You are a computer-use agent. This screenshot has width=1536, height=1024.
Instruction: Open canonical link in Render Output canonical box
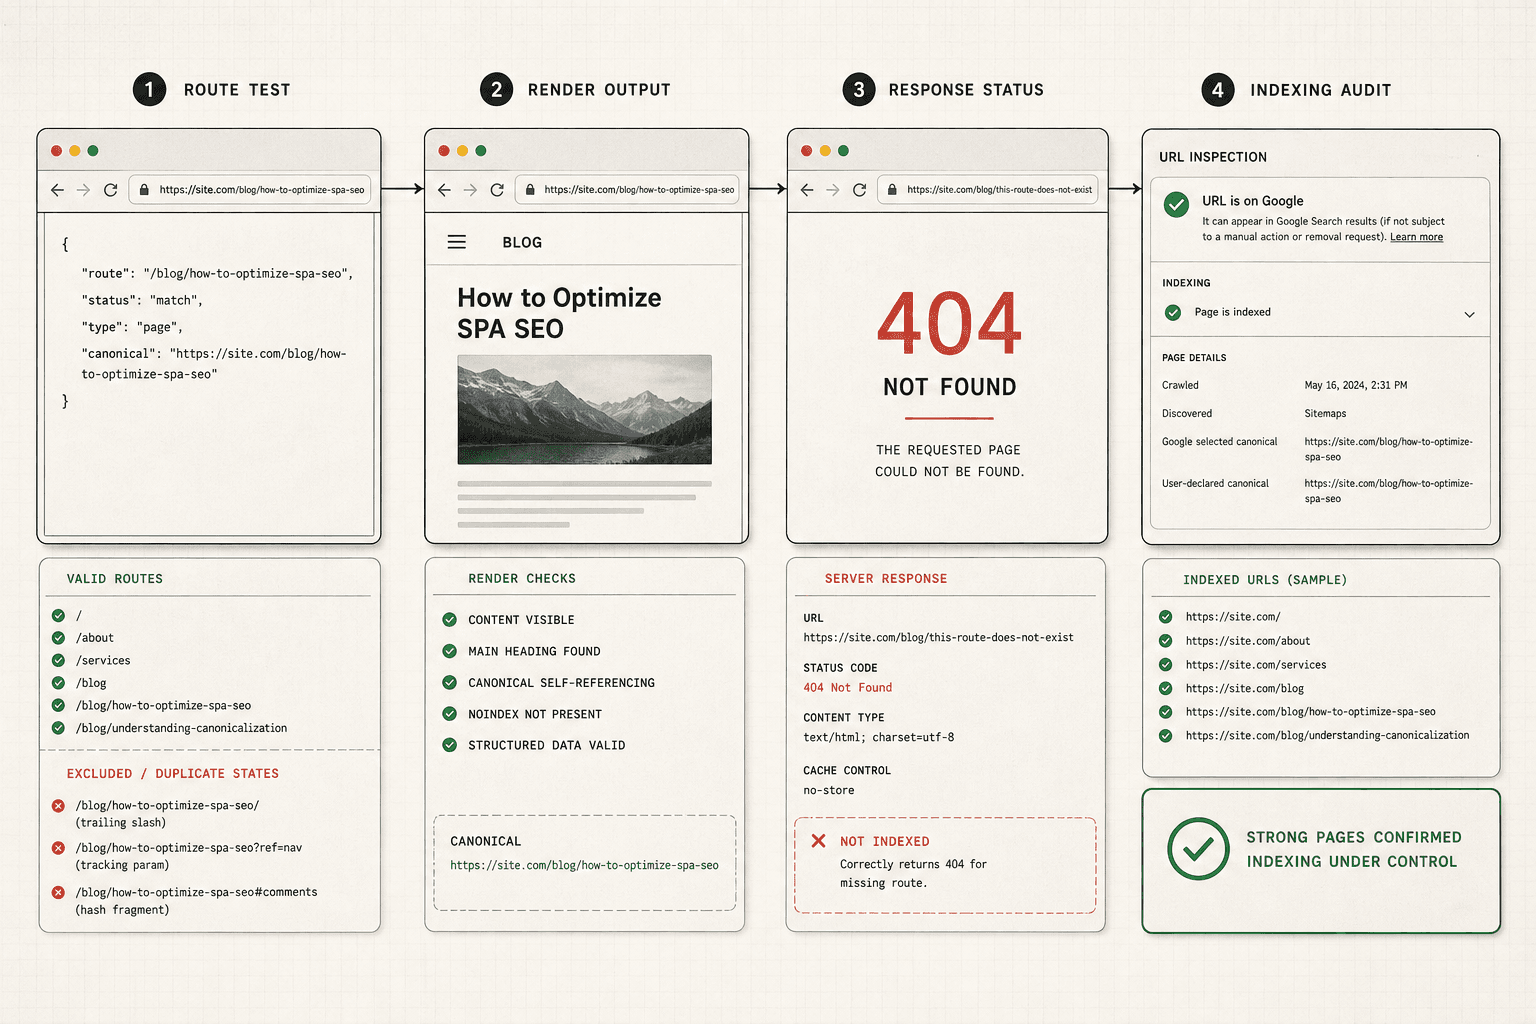click(584, 866)
